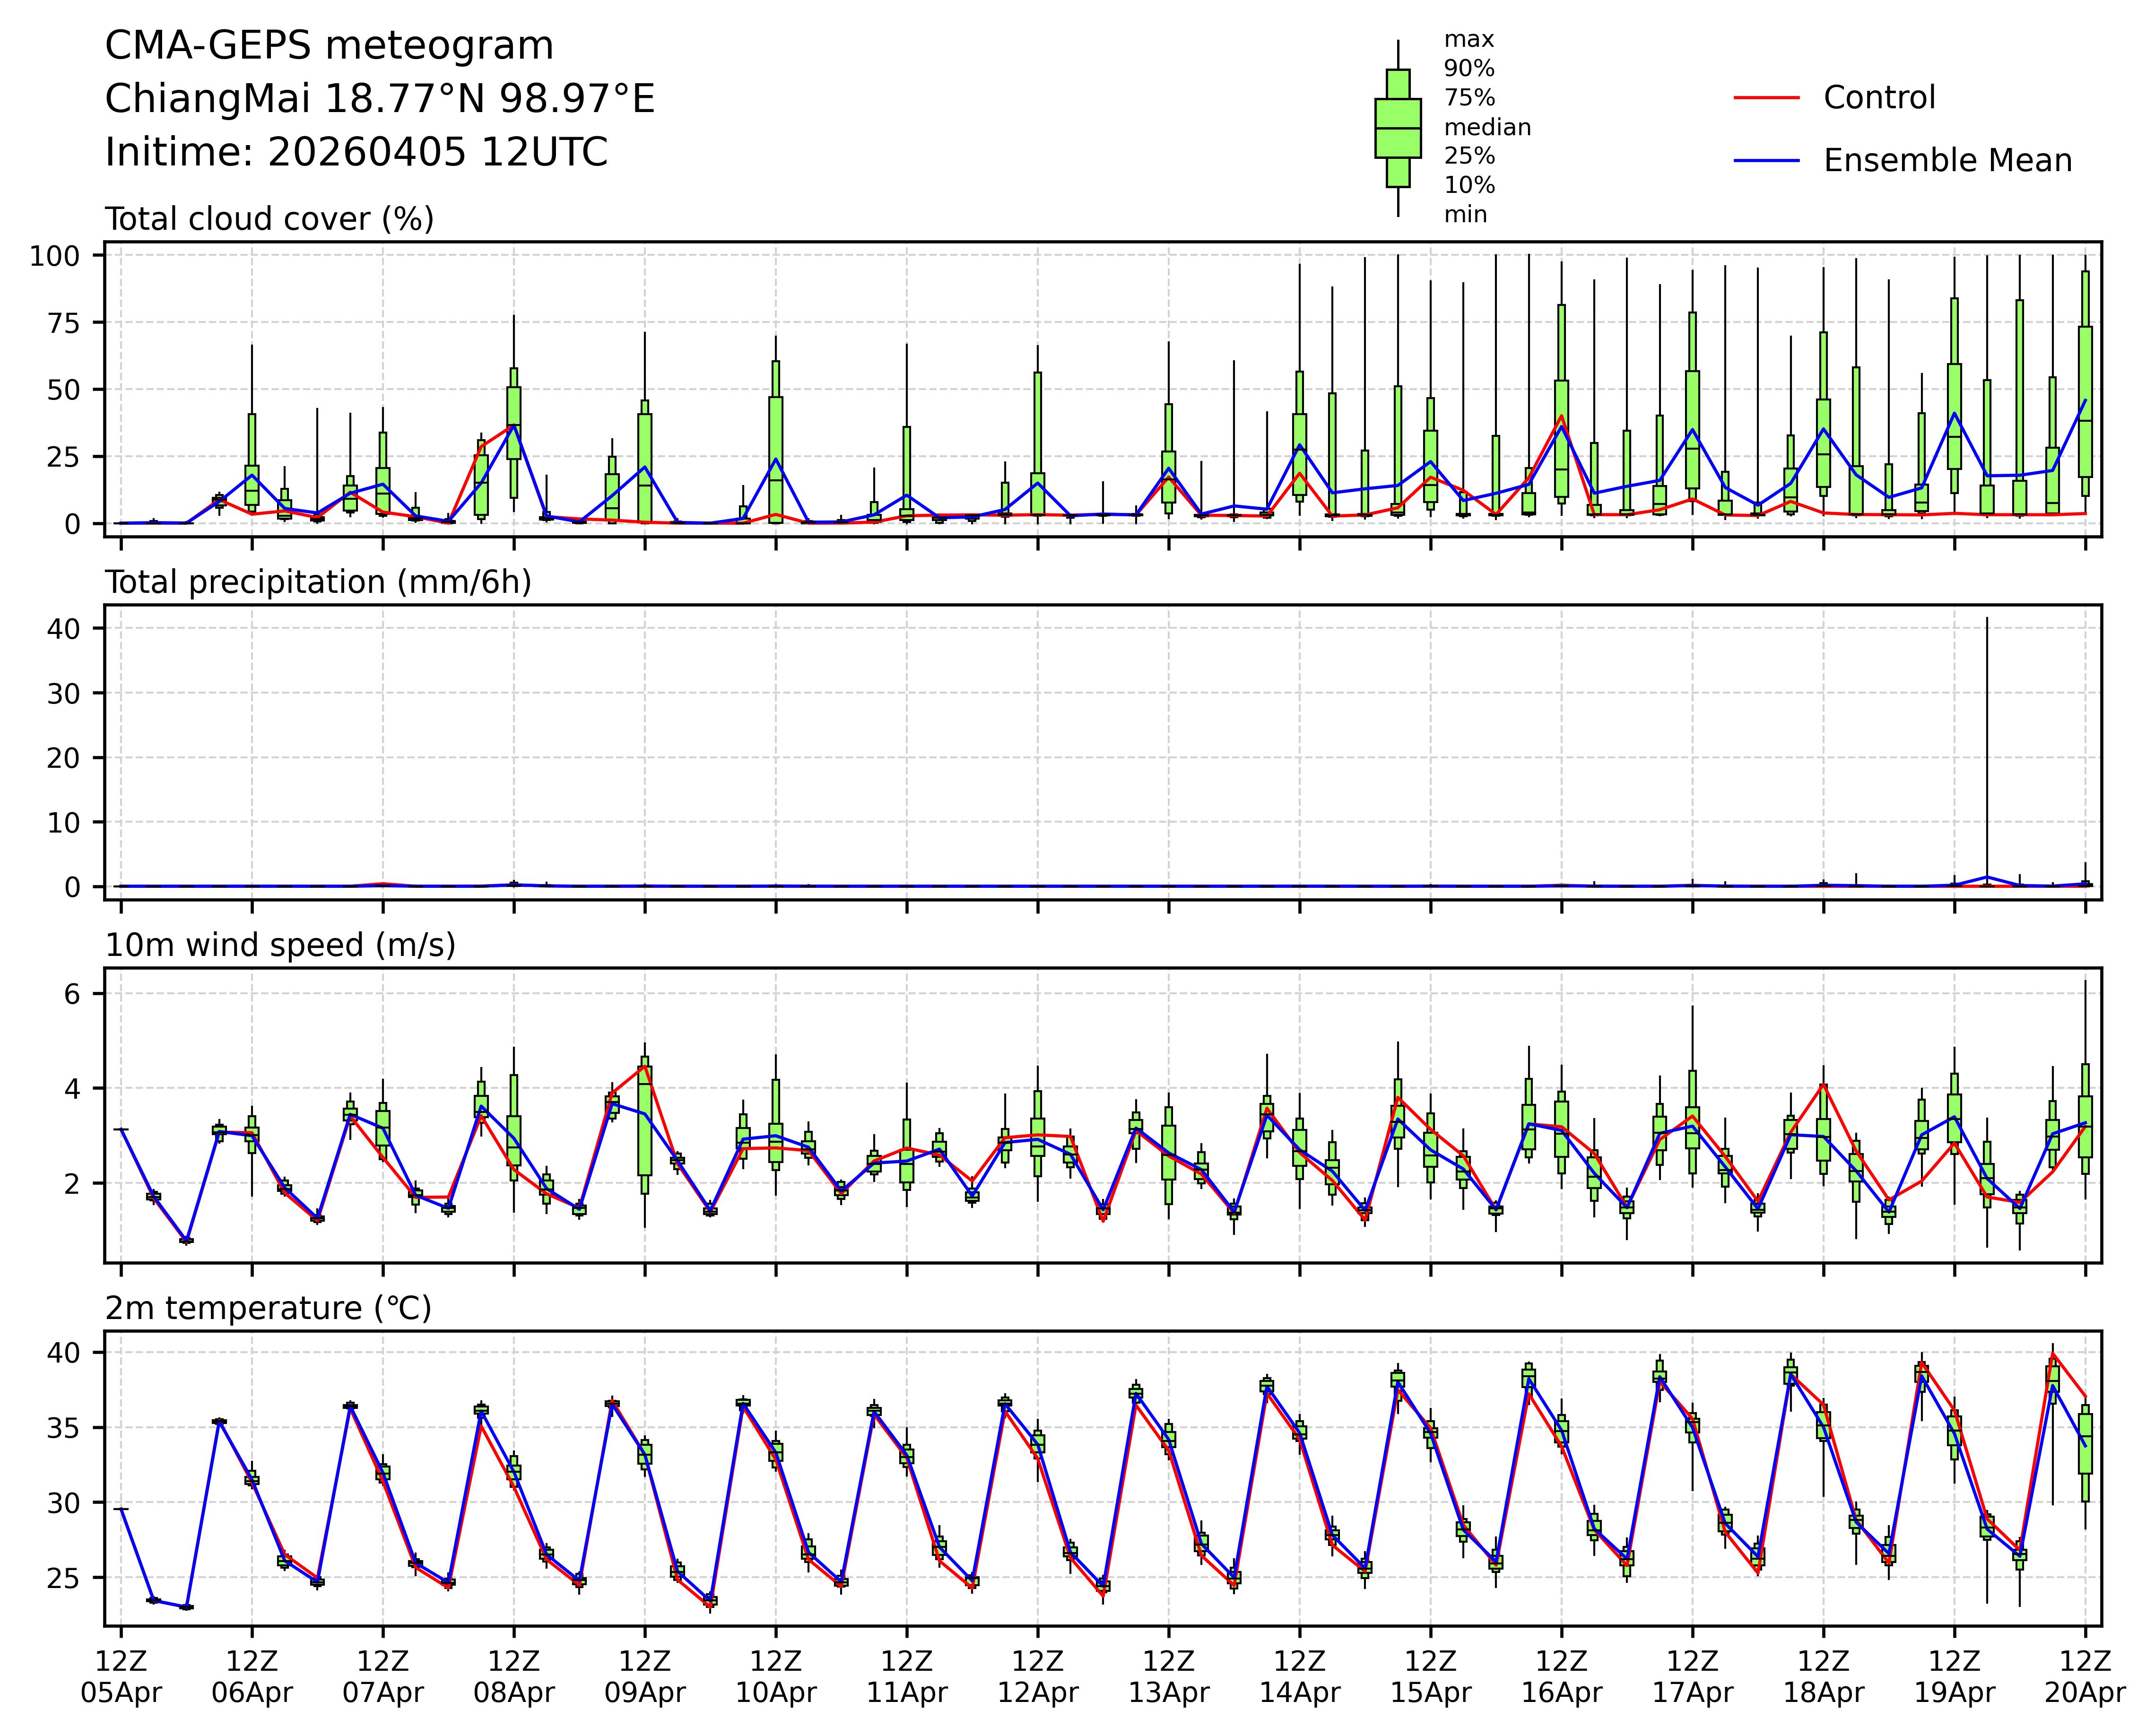Click the 12Z 20Apr axis label
The width and height of the screenshot is (2155, 1736).
coord(2085,1678)
